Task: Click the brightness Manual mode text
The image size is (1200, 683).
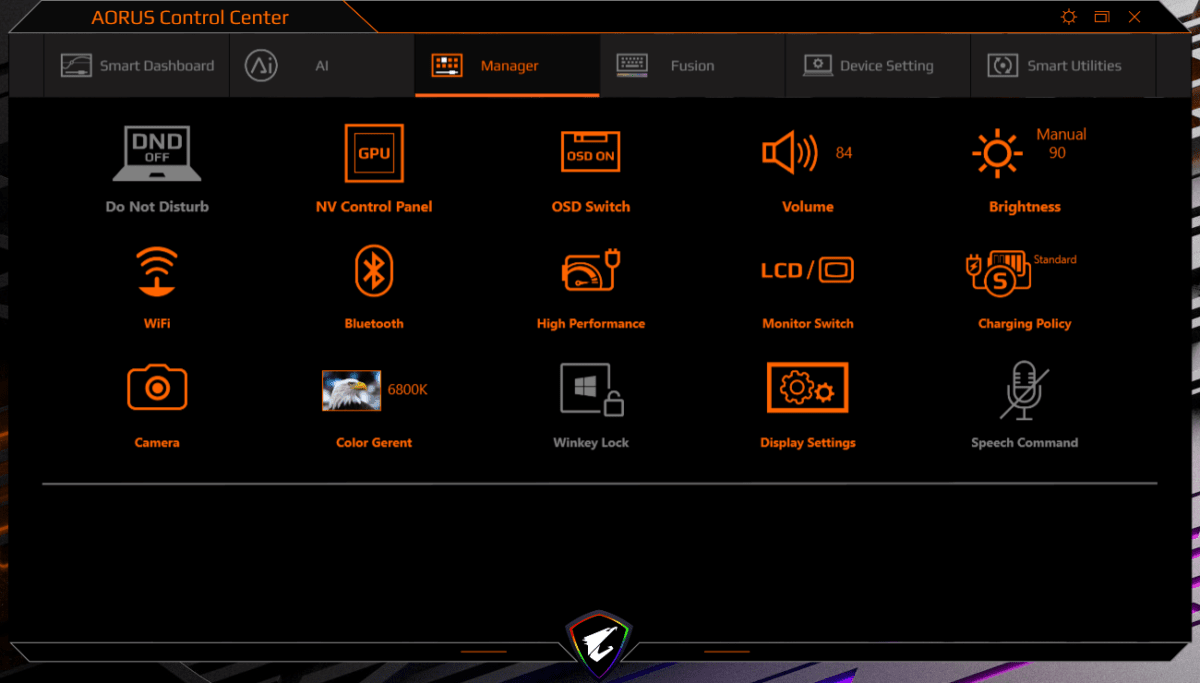Action: (1061, 134)
